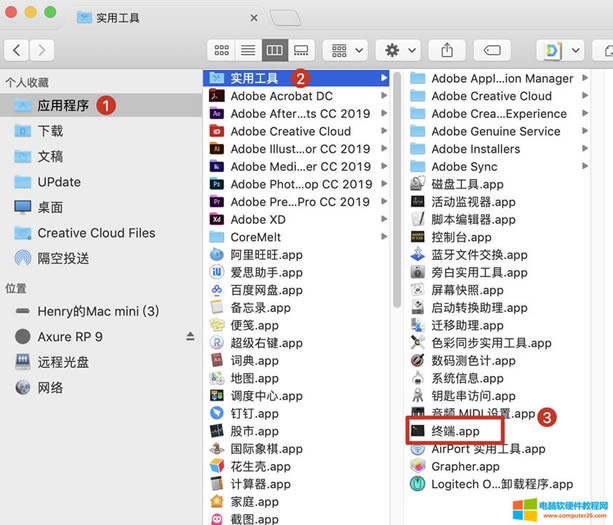Select the 实用工具 folder row

[296, 78]
